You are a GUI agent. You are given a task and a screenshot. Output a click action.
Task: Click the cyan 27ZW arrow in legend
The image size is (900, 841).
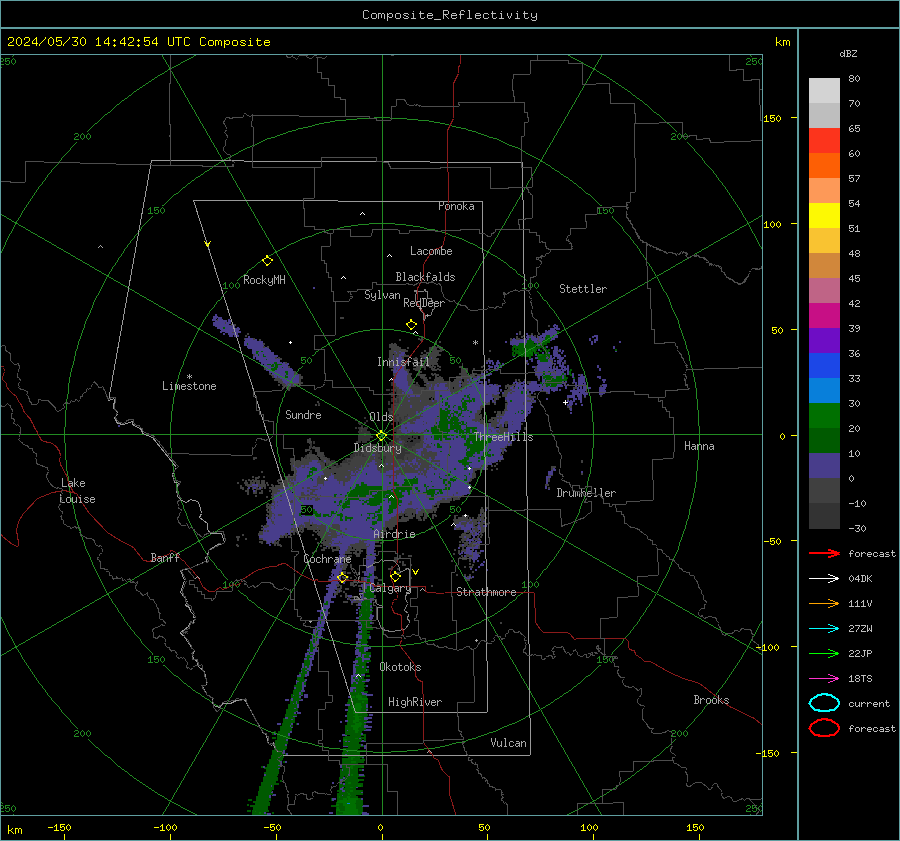coord(824,629)
